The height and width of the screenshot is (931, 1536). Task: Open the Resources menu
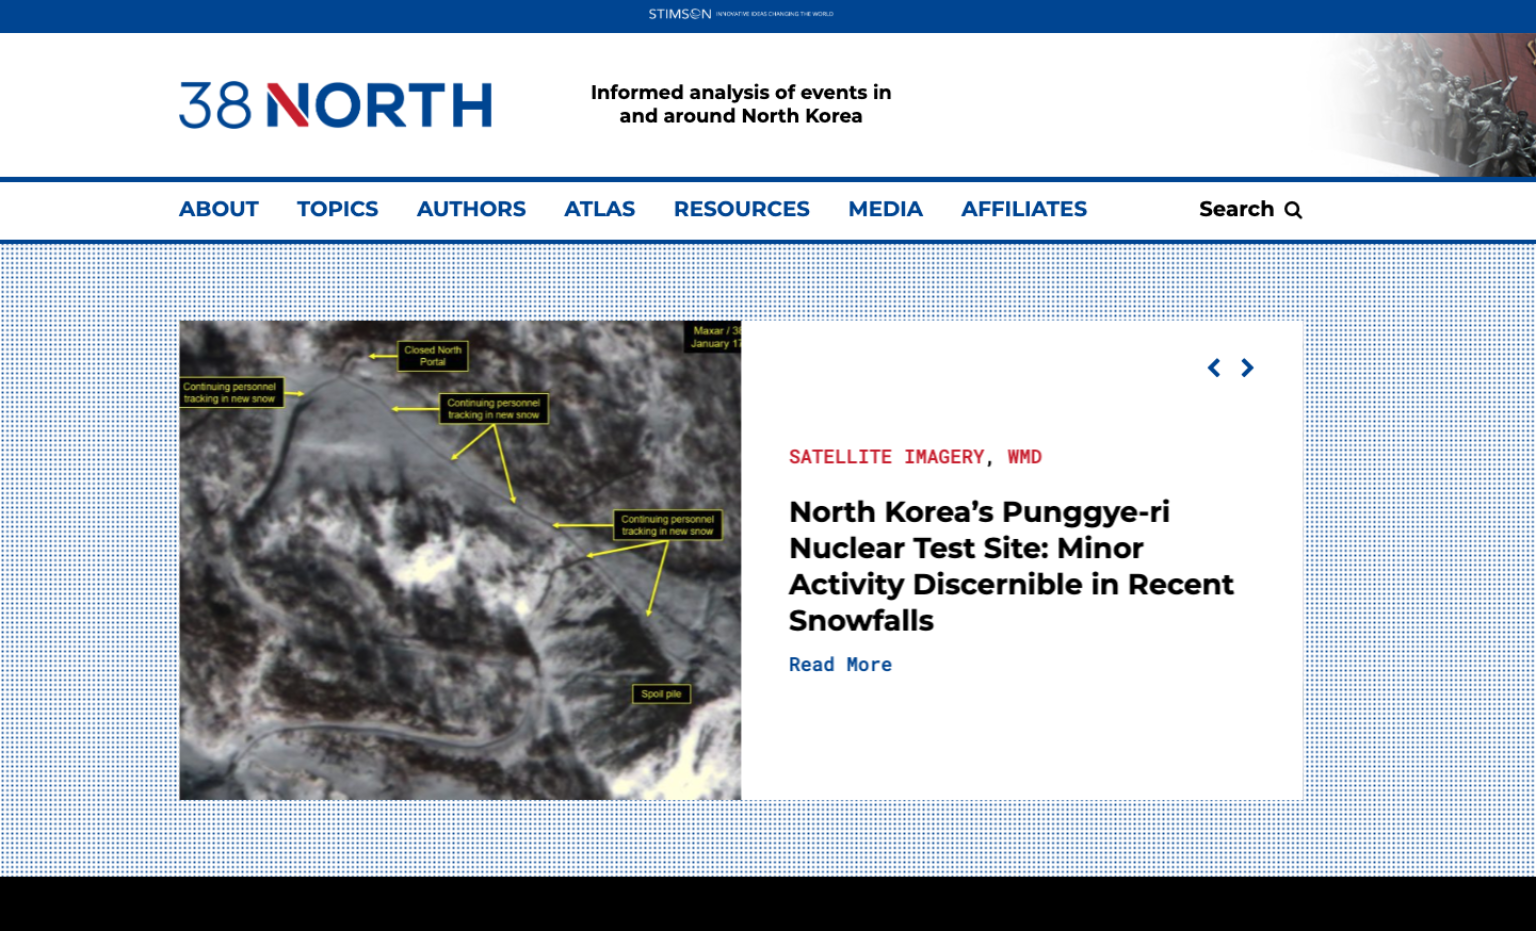pos(741,209)
